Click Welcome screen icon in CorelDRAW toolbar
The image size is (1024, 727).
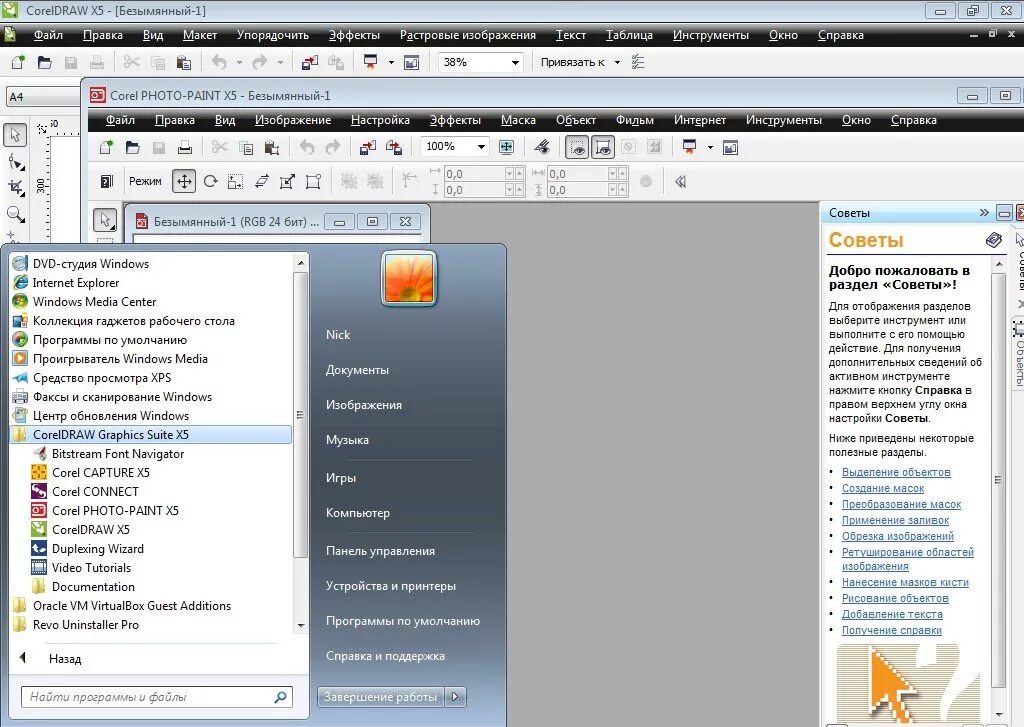click(x=411, y=63)
